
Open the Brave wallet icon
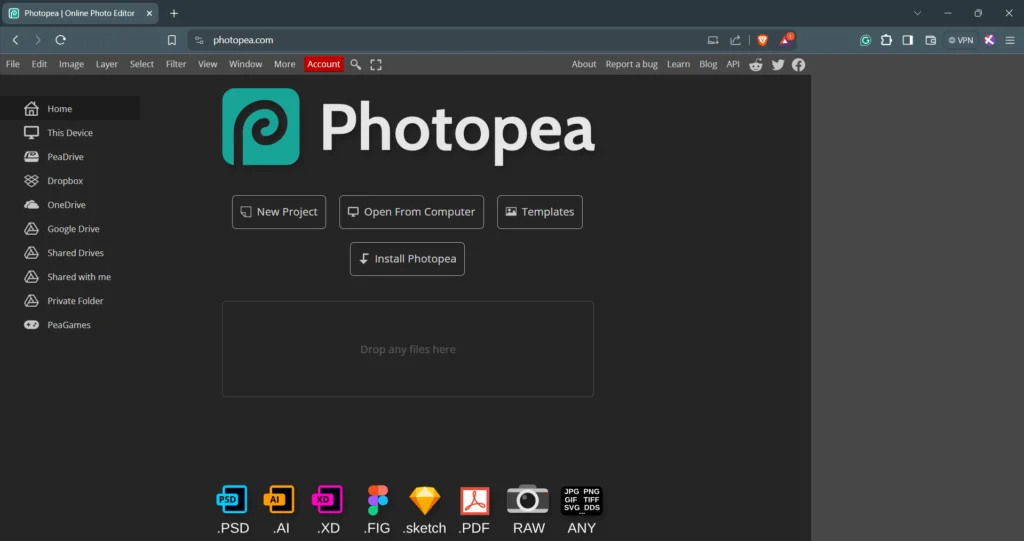point(931,40)
